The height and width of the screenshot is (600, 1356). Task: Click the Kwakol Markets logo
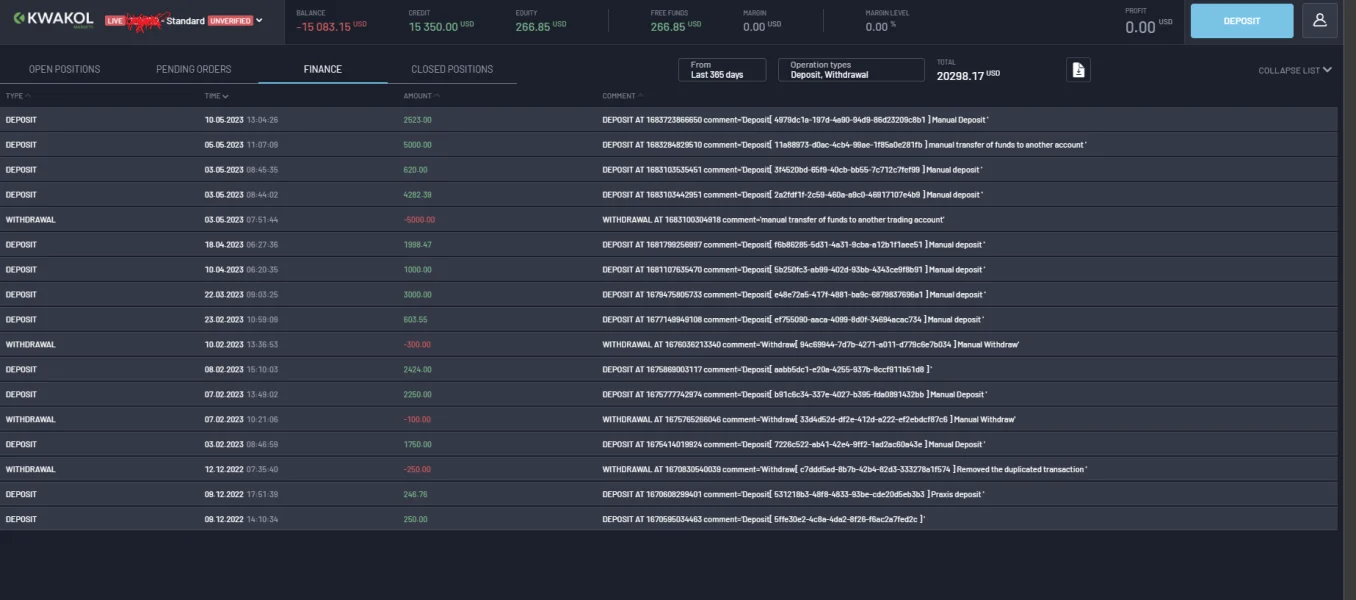(x=53, y=19)
